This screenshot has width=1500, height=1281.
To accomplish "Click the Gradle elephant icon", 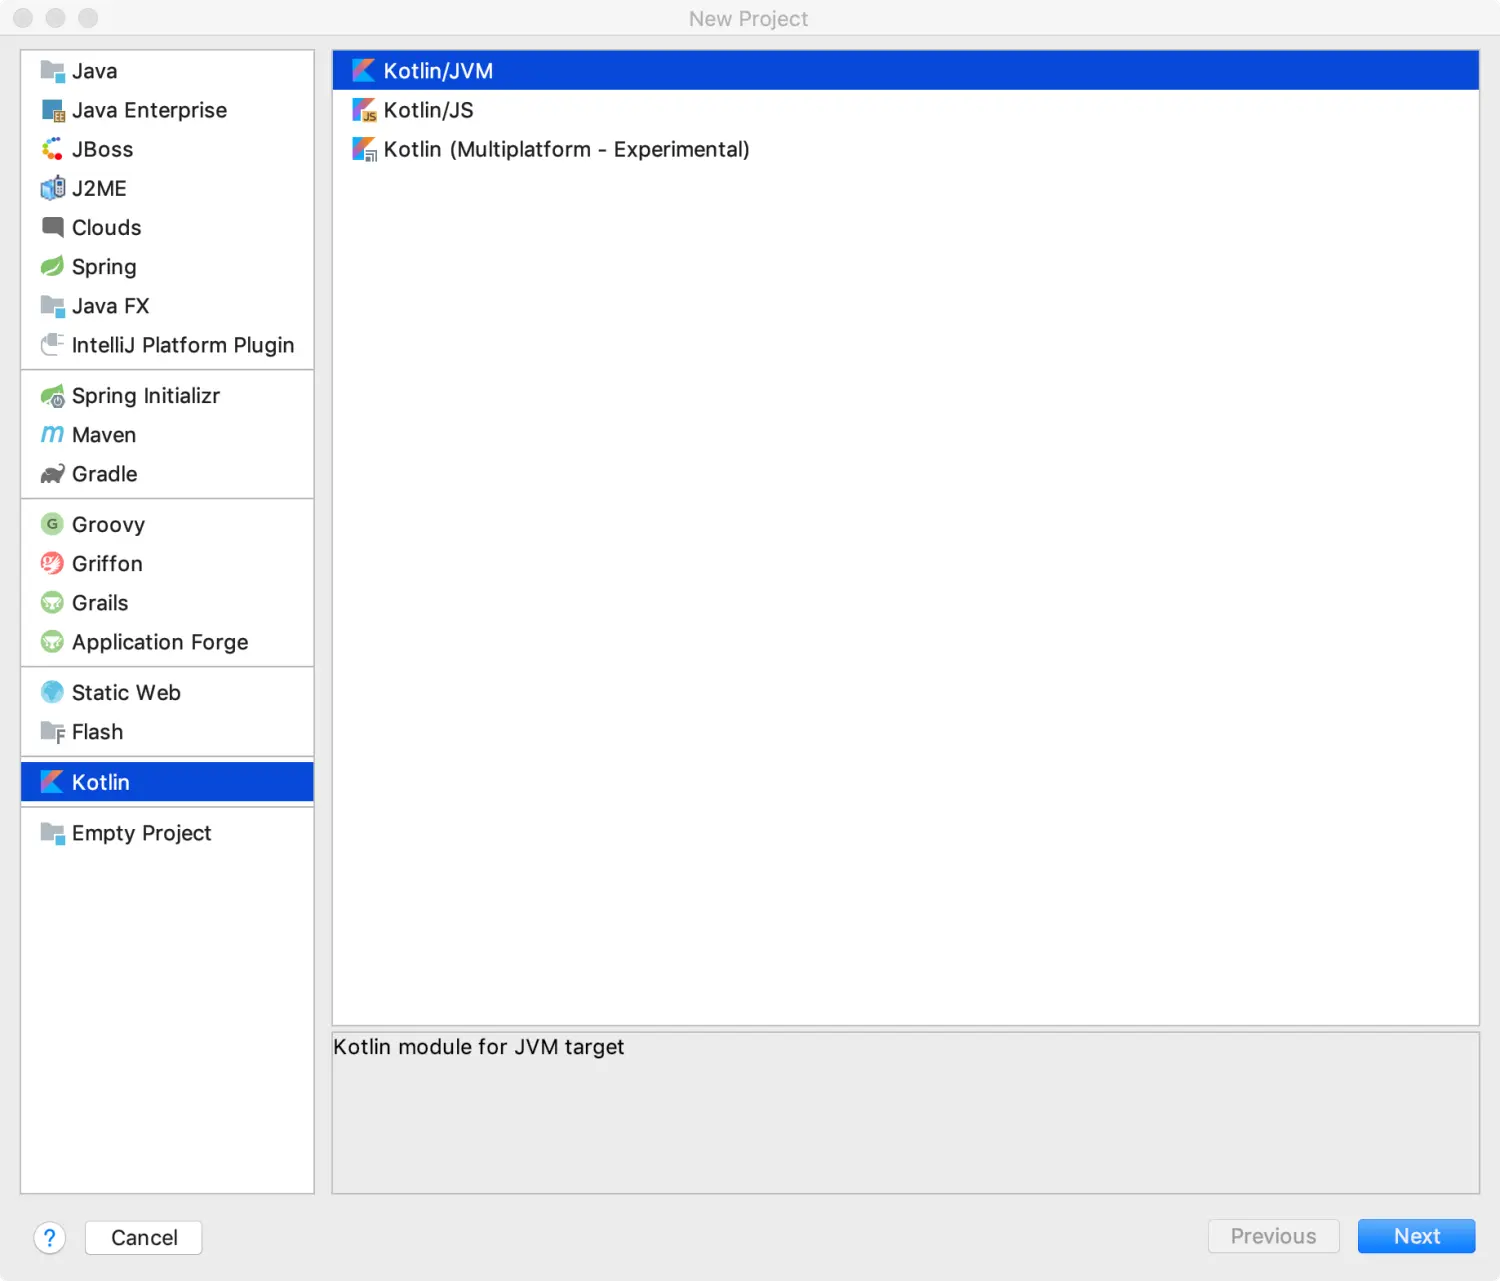I will (52, 474).
